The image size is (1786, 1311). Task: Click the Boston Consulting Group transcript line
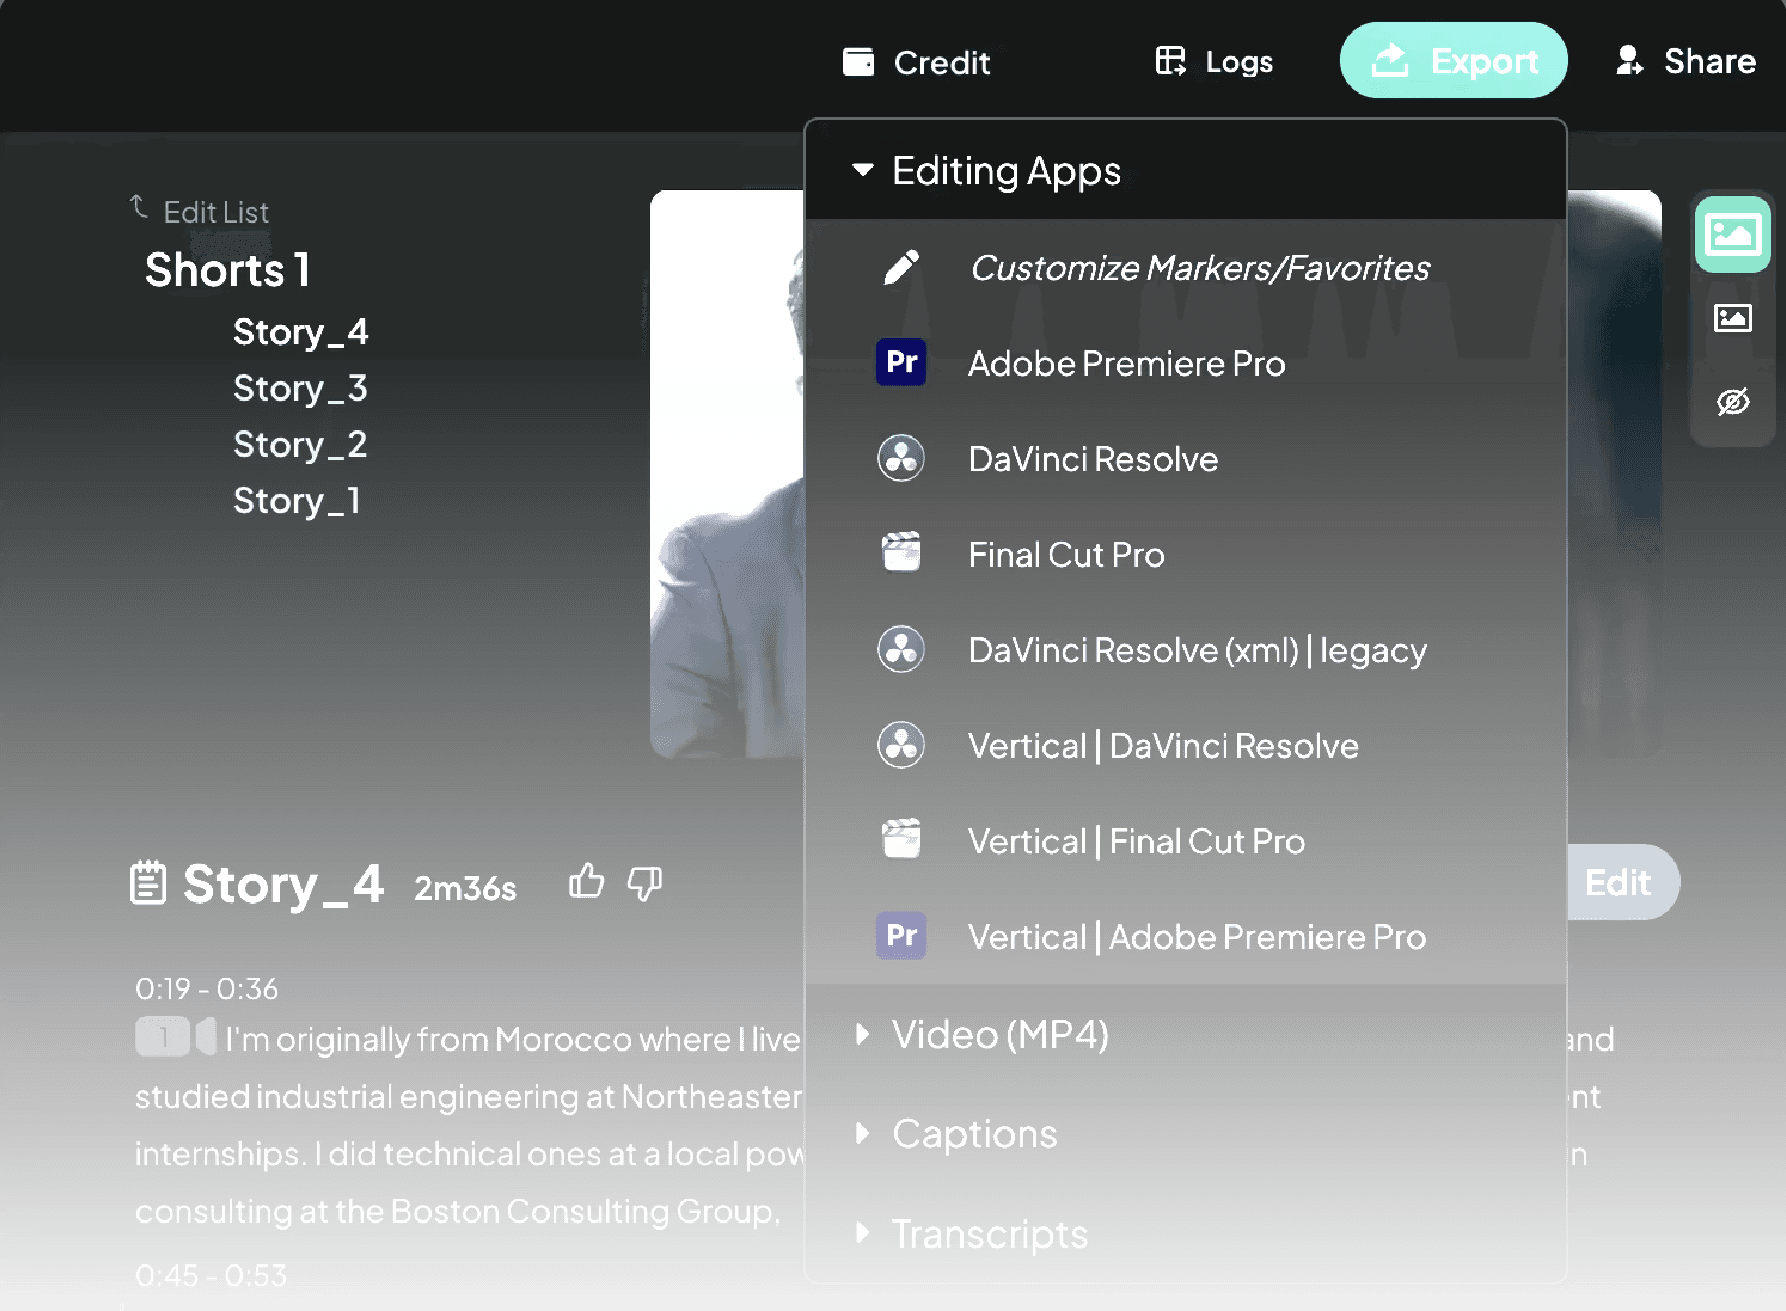(457, 1212)
